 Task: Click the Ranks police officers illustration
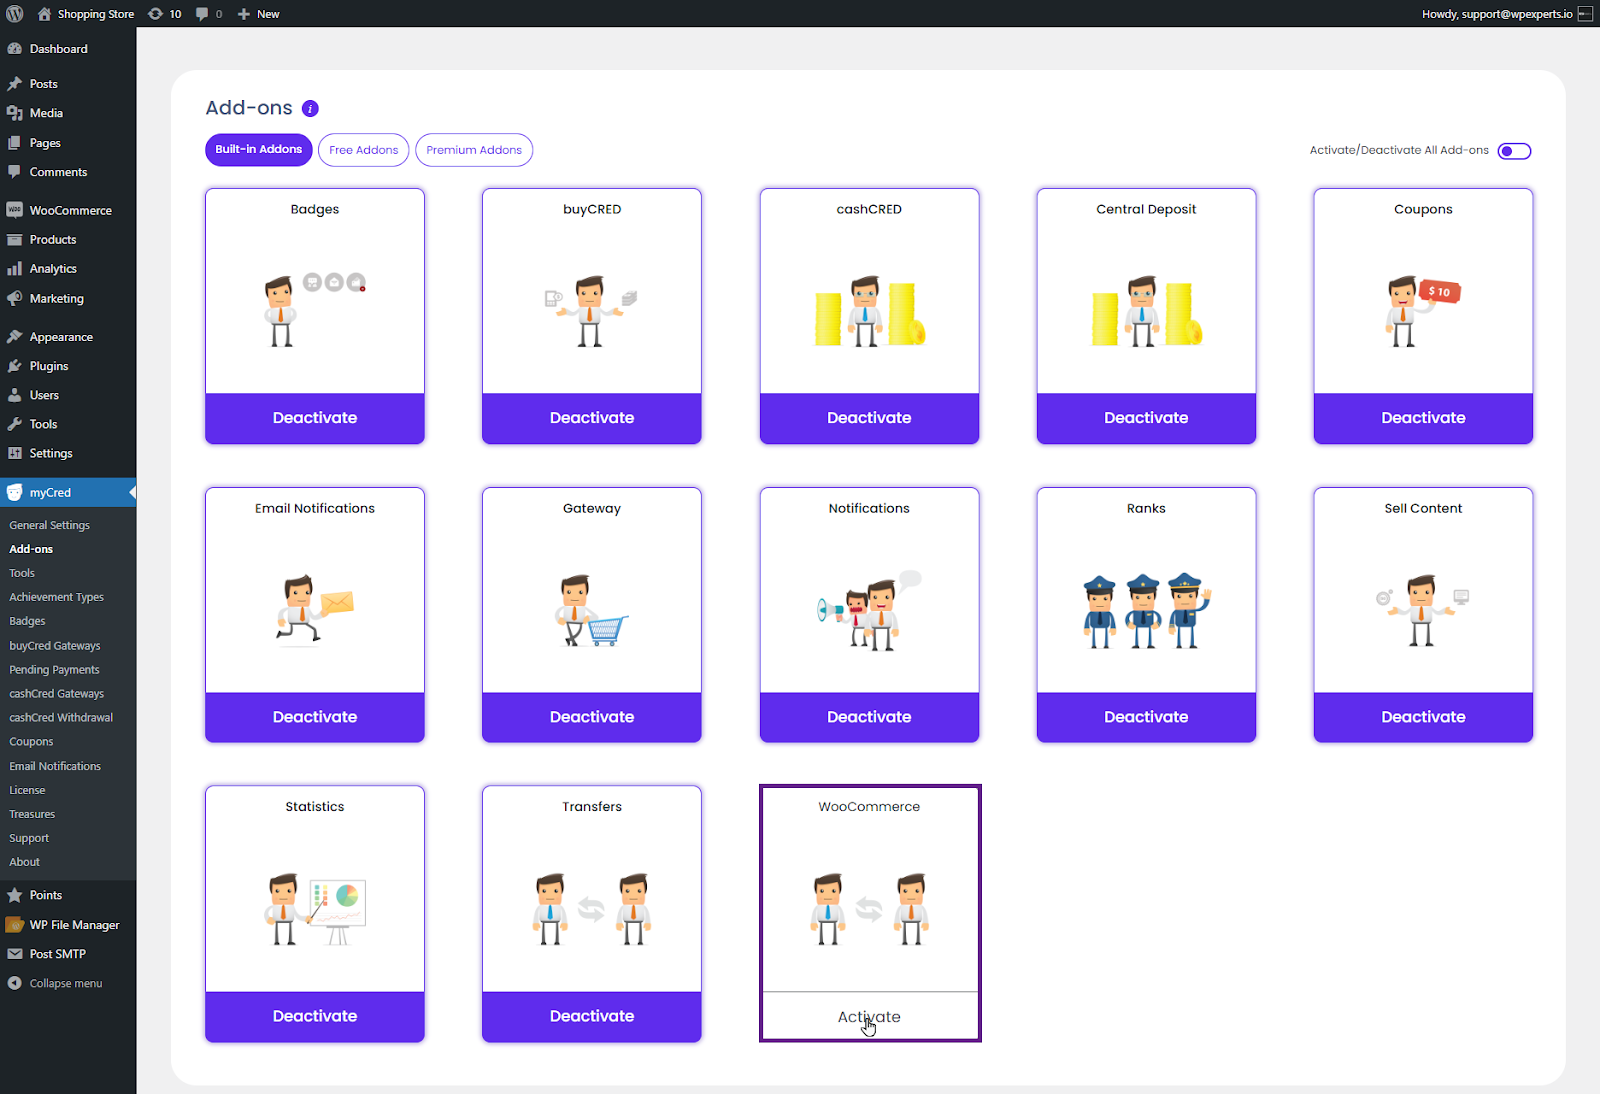1146,611
